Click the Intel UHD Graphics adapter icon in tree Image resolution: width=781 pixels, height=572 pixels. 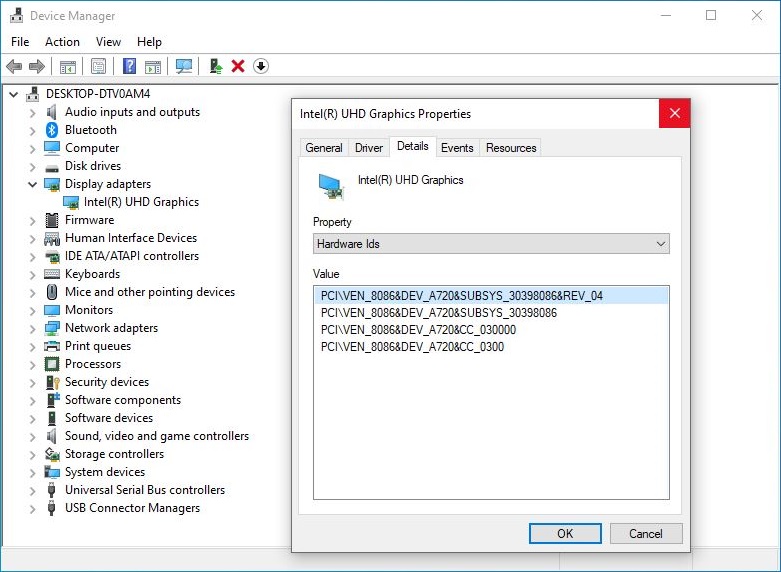click(71, 202)
